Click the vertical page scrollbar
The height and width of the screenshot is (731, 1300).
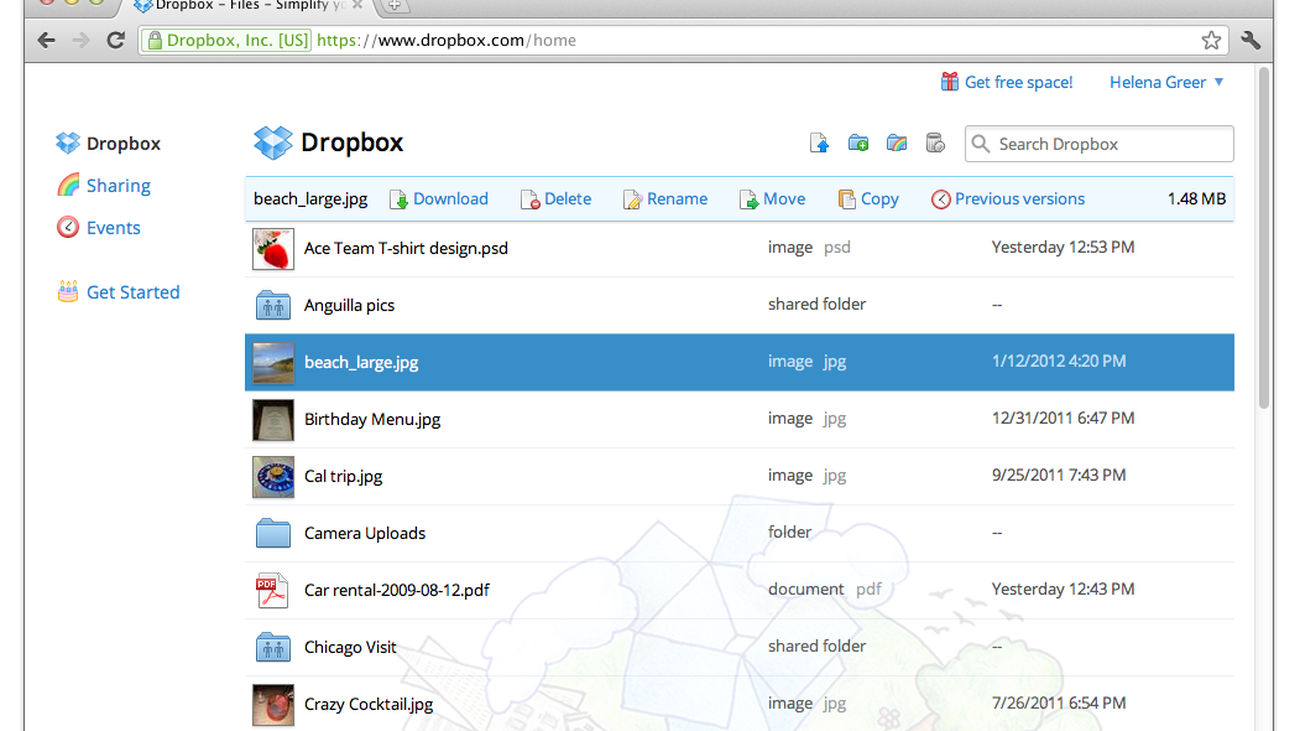[1264, 240]
